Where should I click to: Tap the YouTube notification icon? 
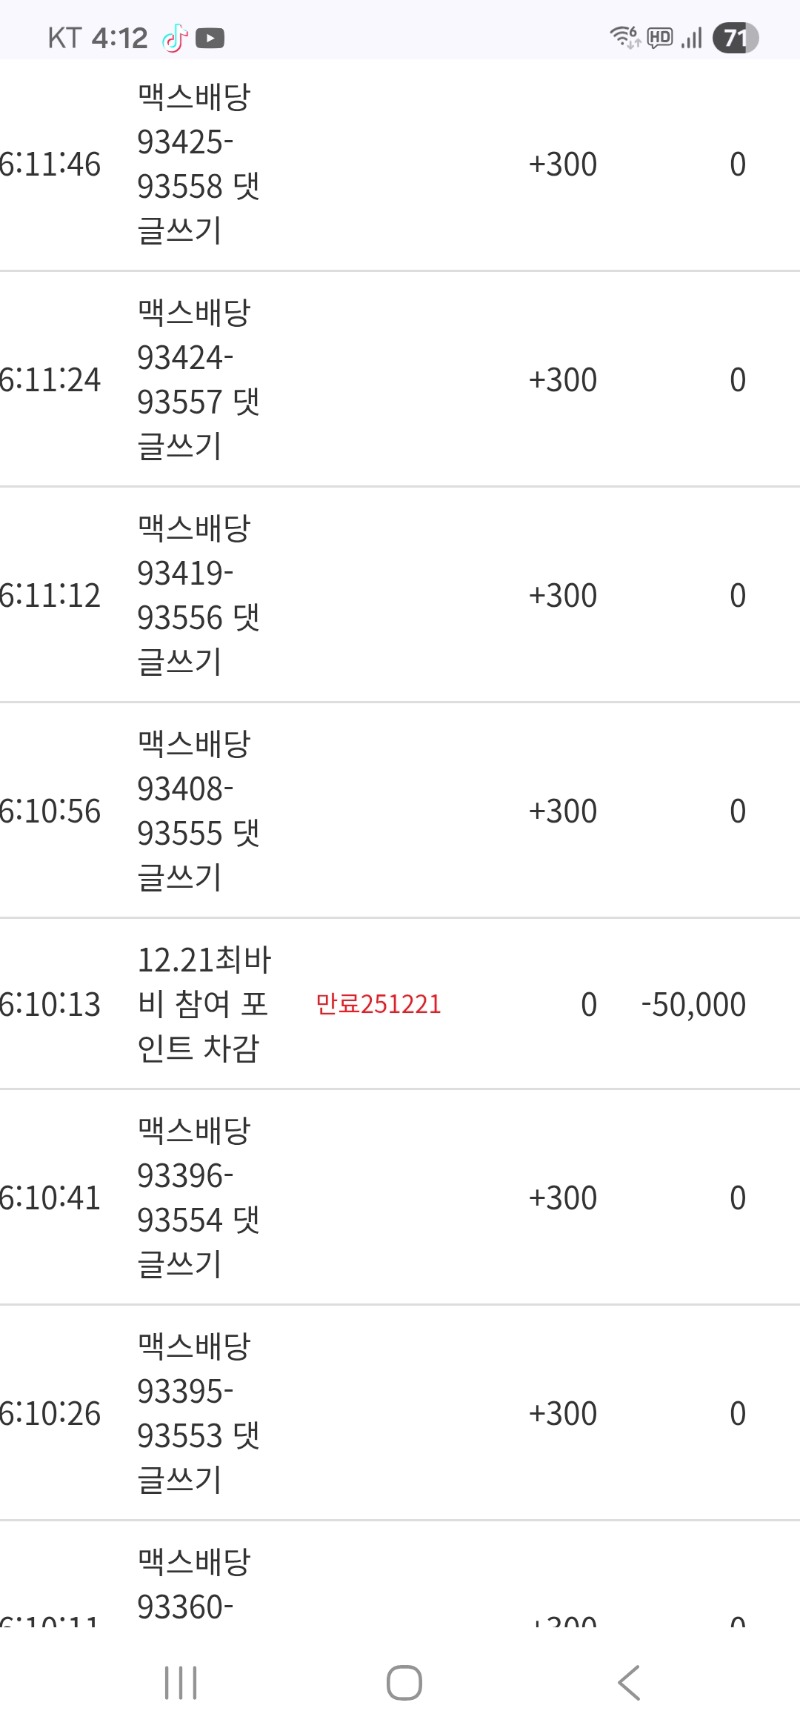[210, 38]
